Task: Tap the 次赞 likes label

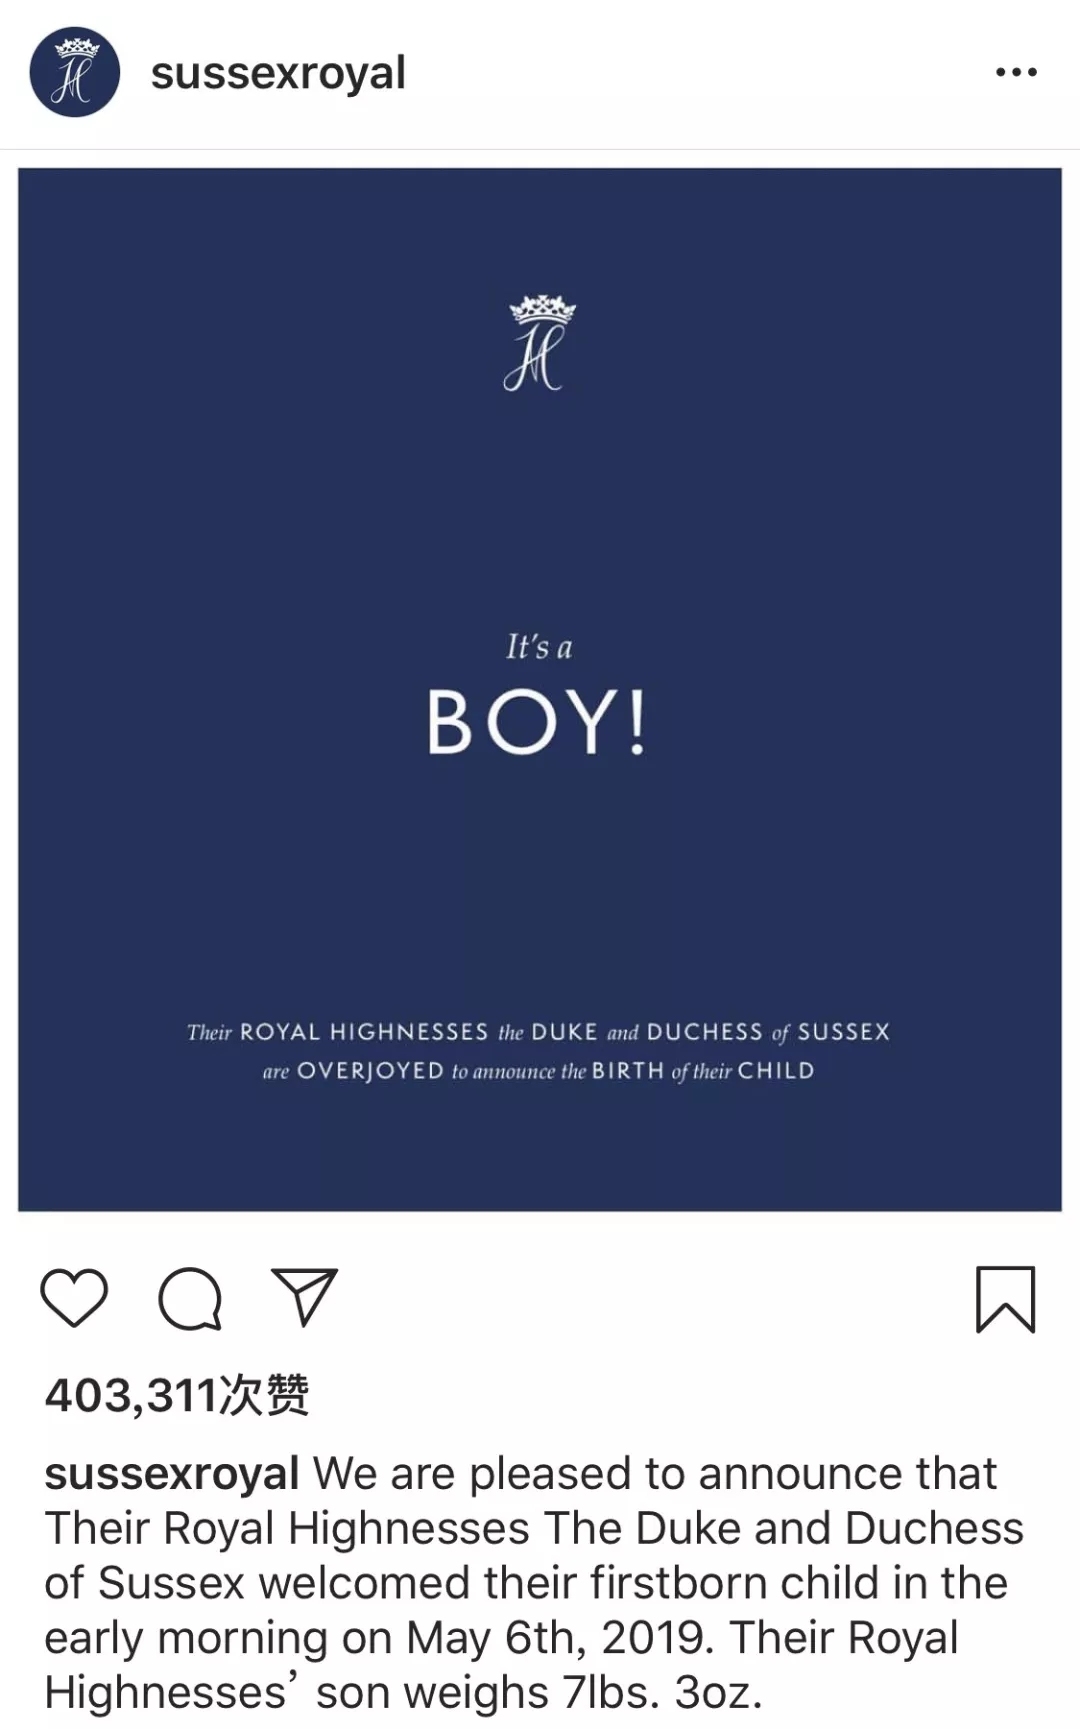Action: pyautogui.click(x=264, y=1395)
